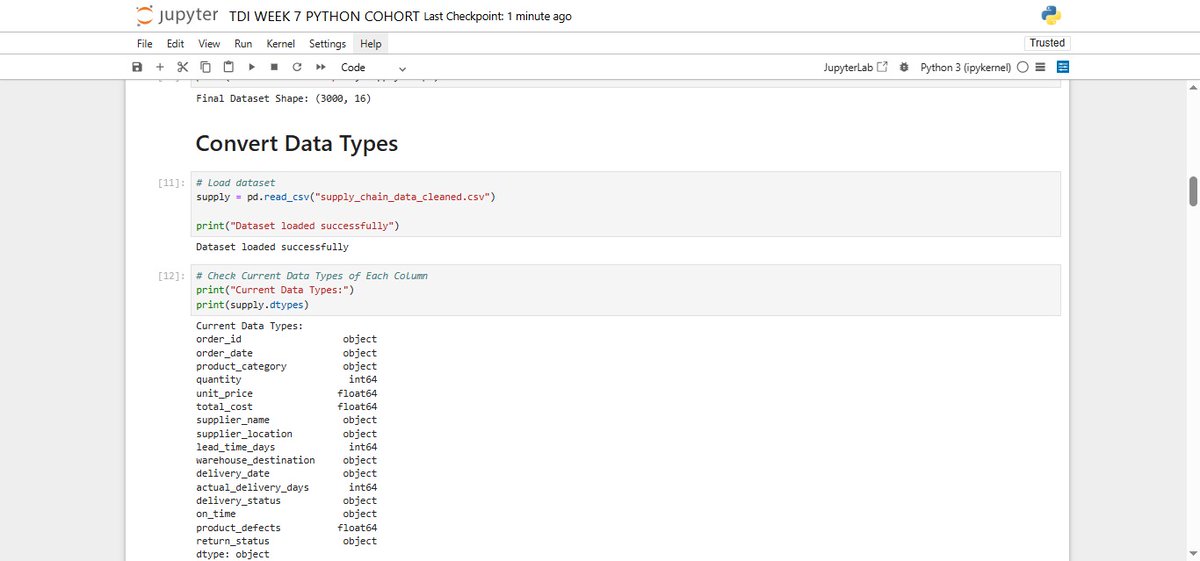Viewport: 1200px width, 561px height.
Task: Open notebook in JupyterLab
Action: pyautogui.click(x=855, y=67)
